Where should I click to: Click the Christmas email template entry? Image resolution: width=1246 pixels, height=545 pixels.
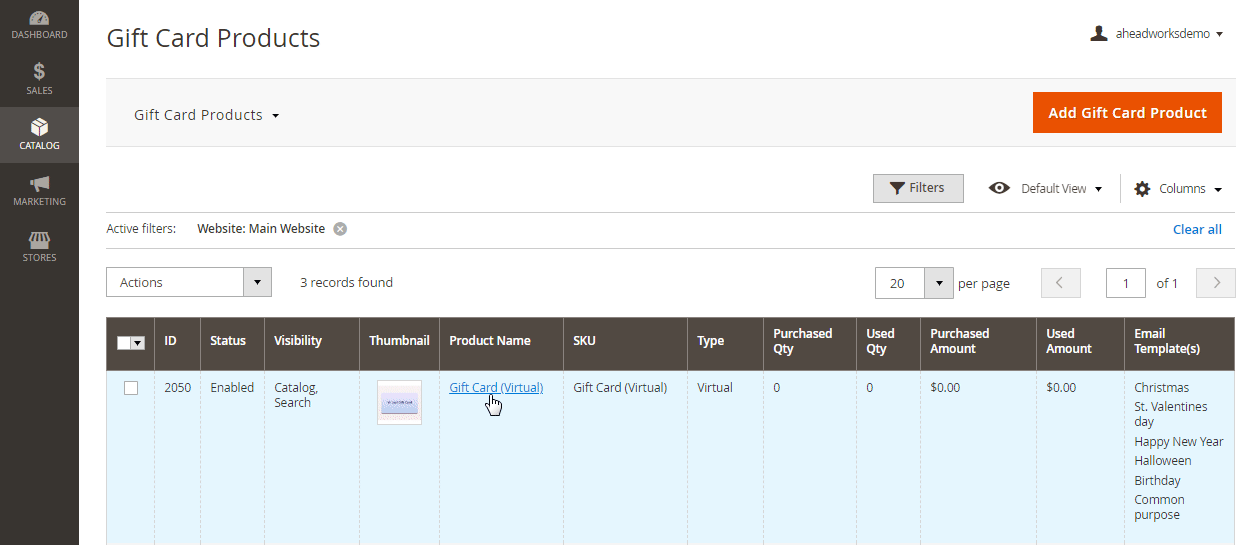tap(1162, 388)
